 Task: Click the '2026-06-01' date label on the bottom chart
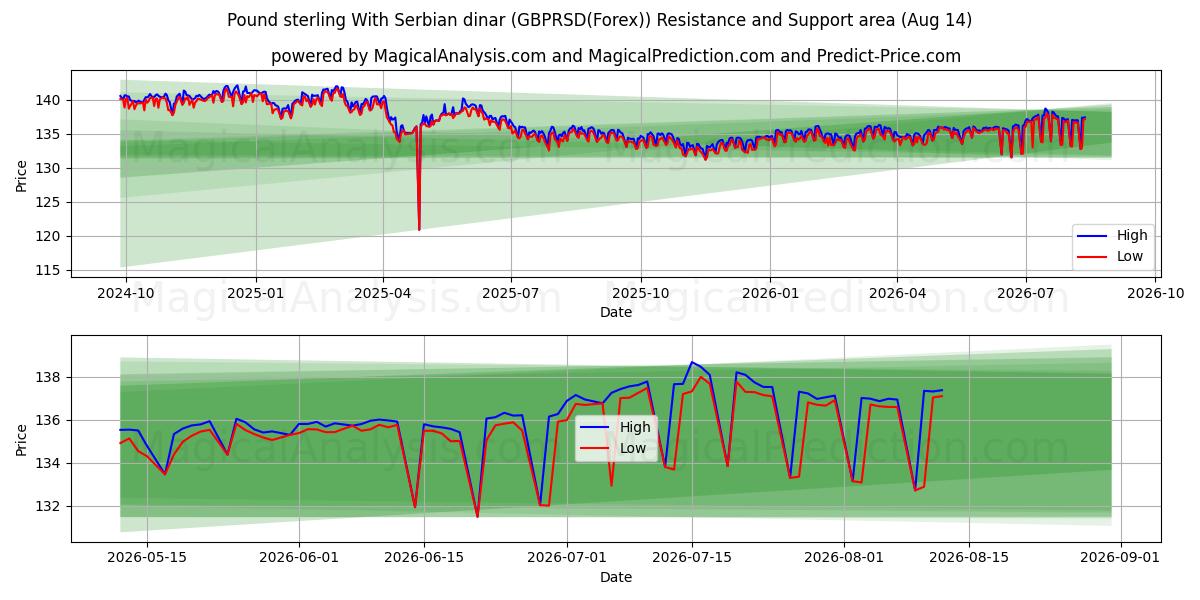tap(300, 558)
